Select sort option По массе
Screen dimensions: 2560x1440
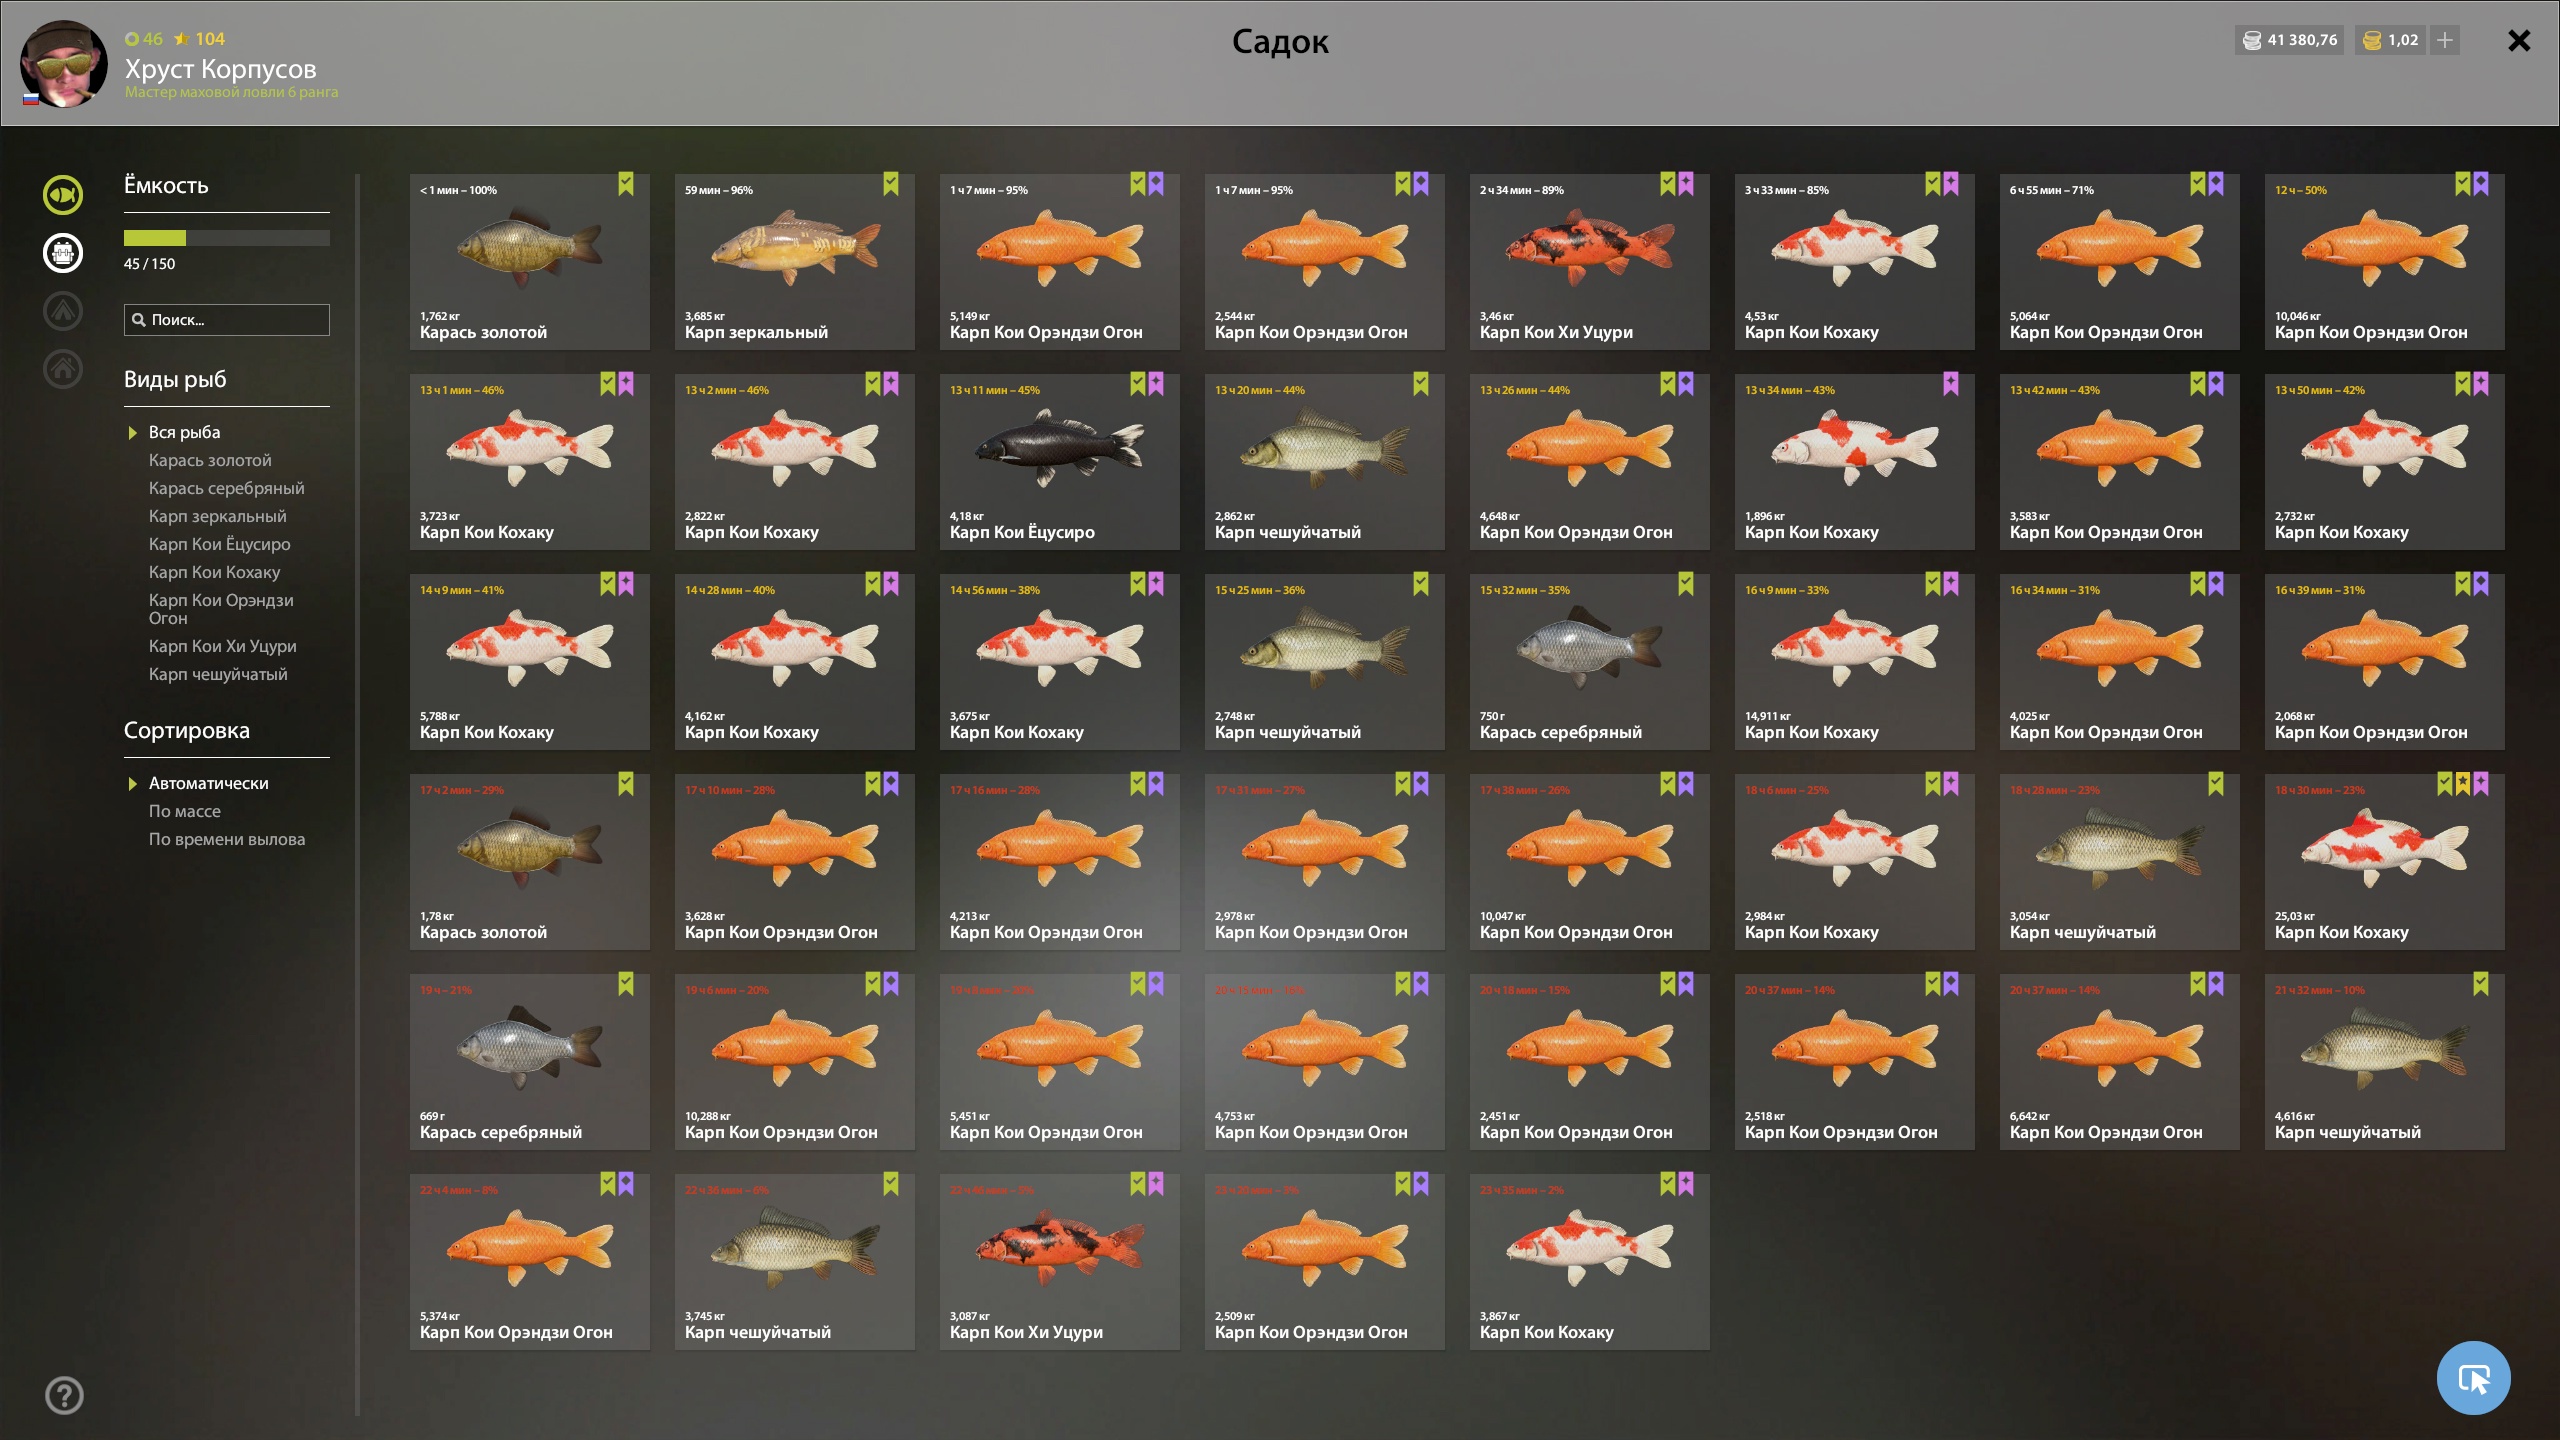pos(185,811)
